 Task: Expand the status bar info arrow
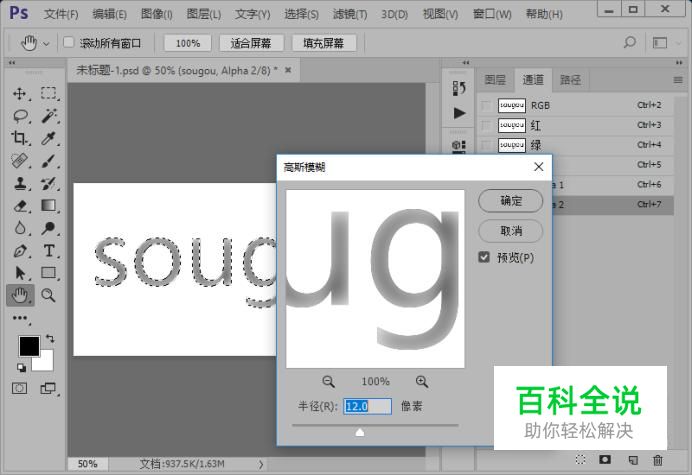tap(261, 464)
